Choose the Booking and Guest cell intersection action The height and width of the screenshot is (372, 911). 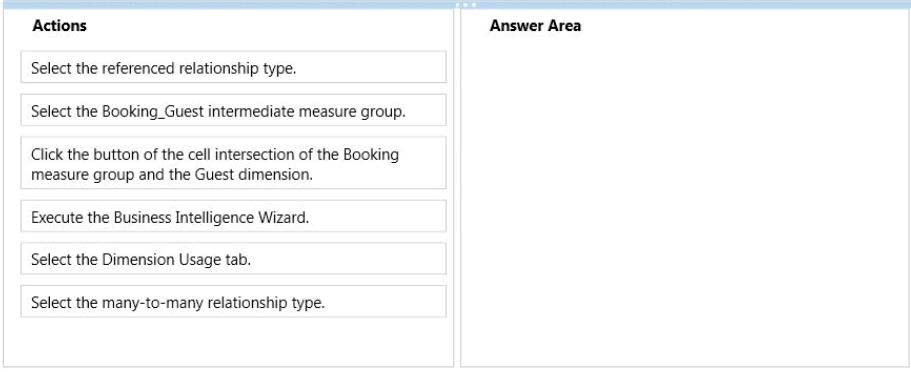tap(233, 163)
